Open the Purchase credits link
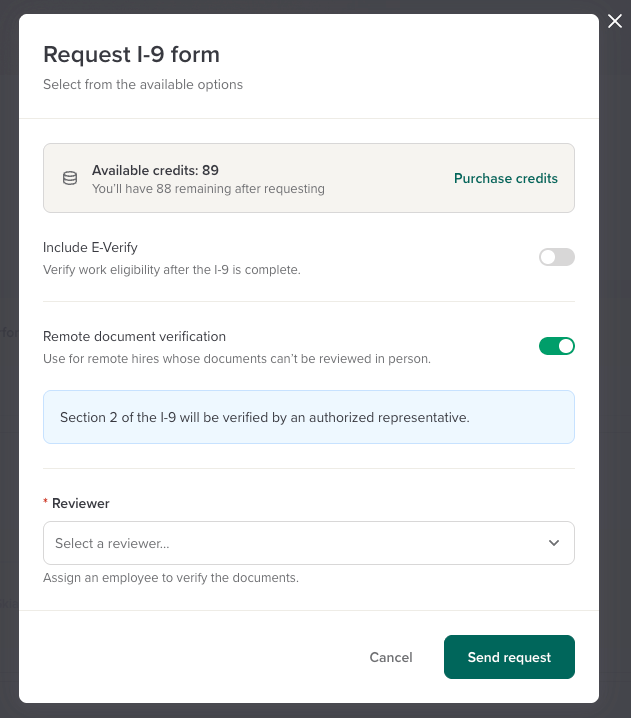This screenshot has width=631, height=718. 505,178
